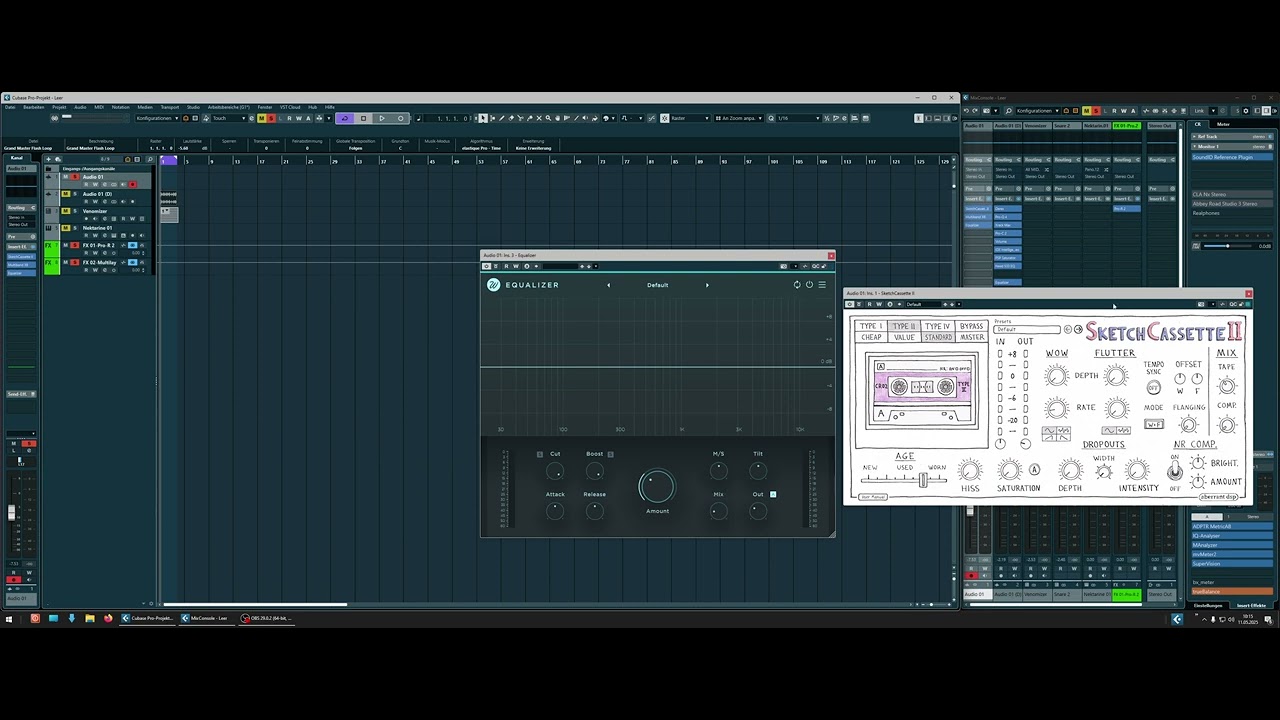
Task: Start playback in Cubase transport bar
Action: (x=382, y=118)
